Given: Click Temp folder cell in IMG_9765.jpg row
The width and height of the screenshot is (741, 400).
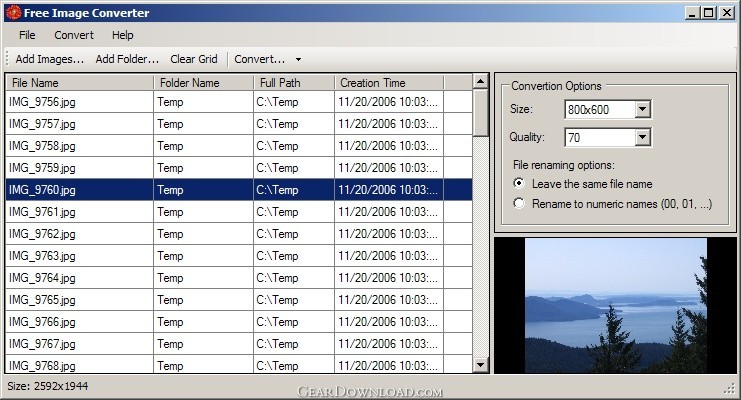Looking at the screenshot, I should 204,300.
